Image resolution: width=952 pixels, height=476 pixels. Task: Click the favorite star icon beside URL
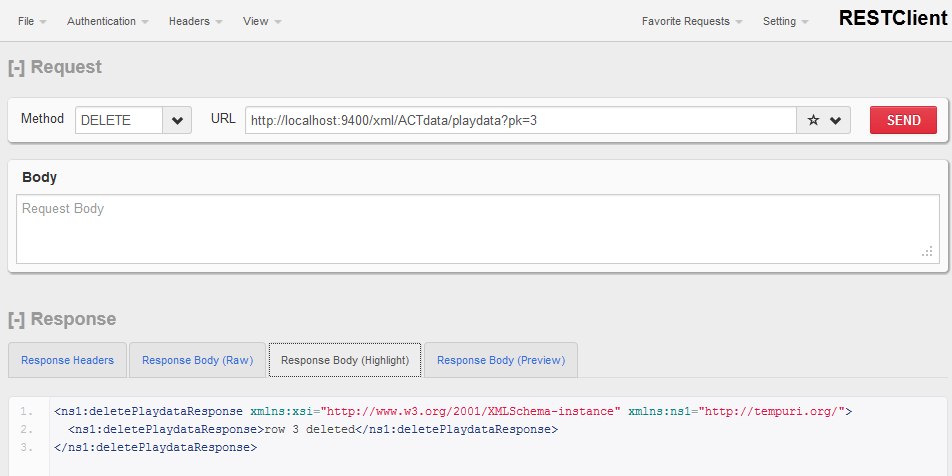[x=813, y=120]
